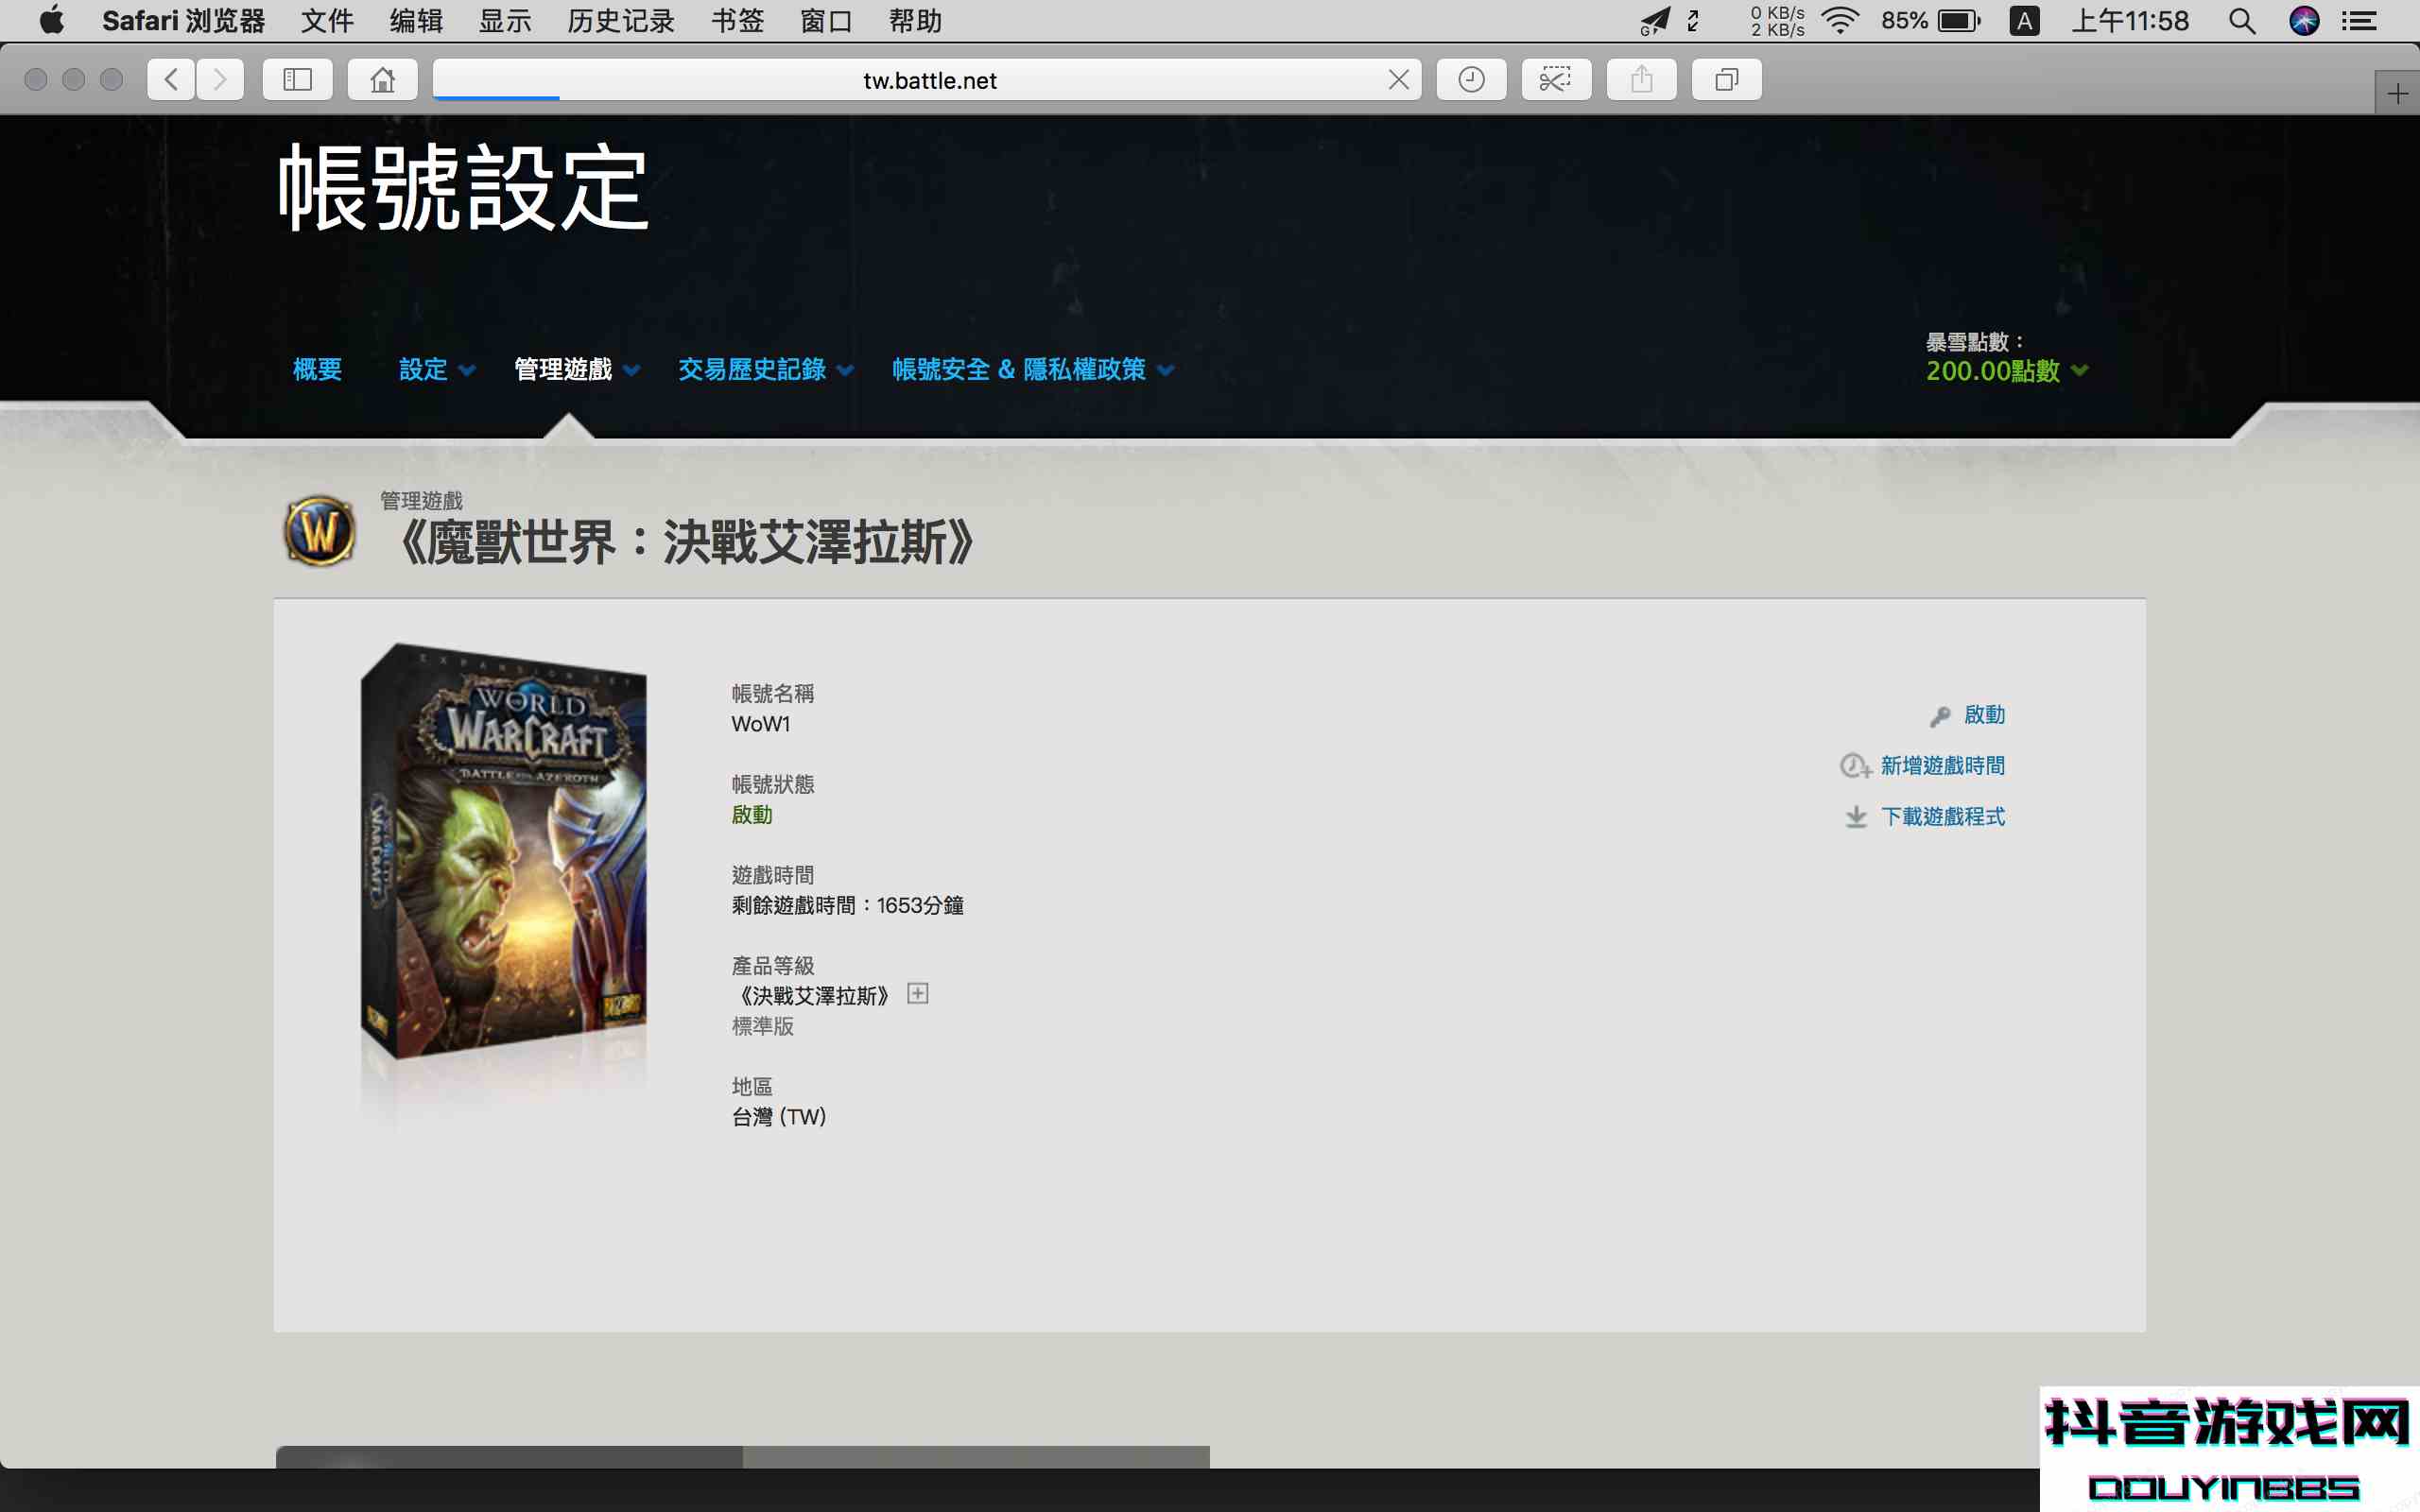Click the tw.battle.net address field

(929, 80)
